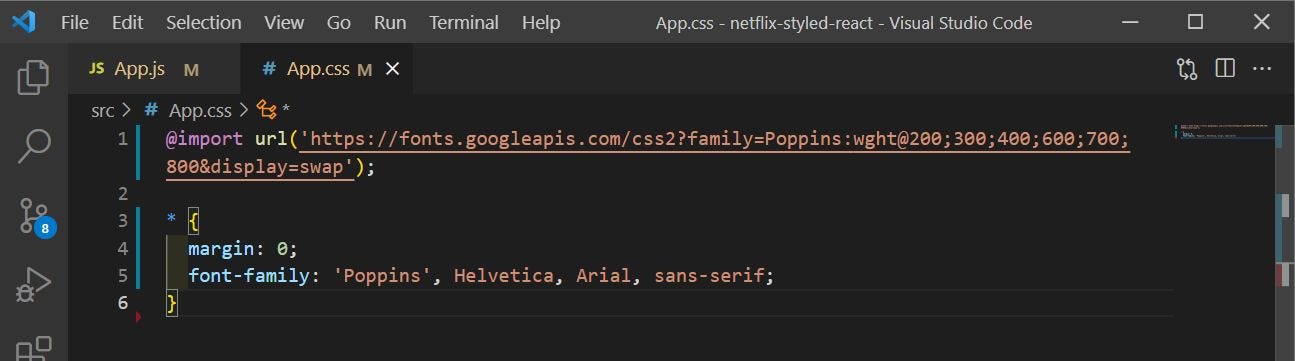Expand the asterisk selector breadcrumb
The width and height of the screenshot is (1295, 361).
(x=274, y=110)
